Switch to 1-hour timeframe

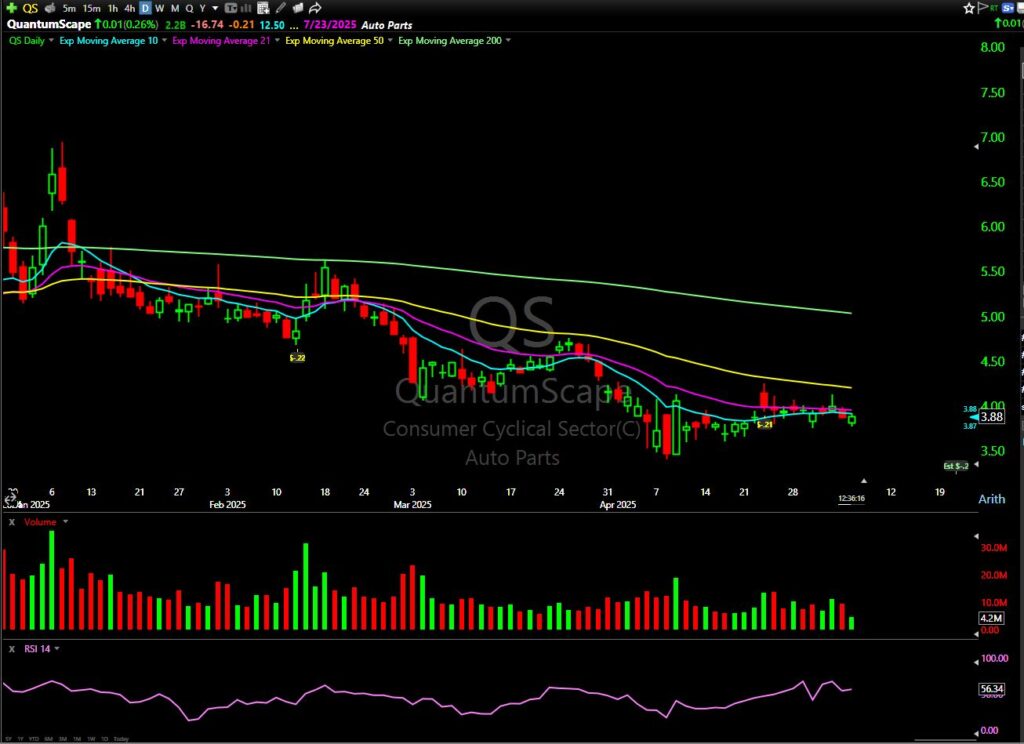[x=113, y=8]
